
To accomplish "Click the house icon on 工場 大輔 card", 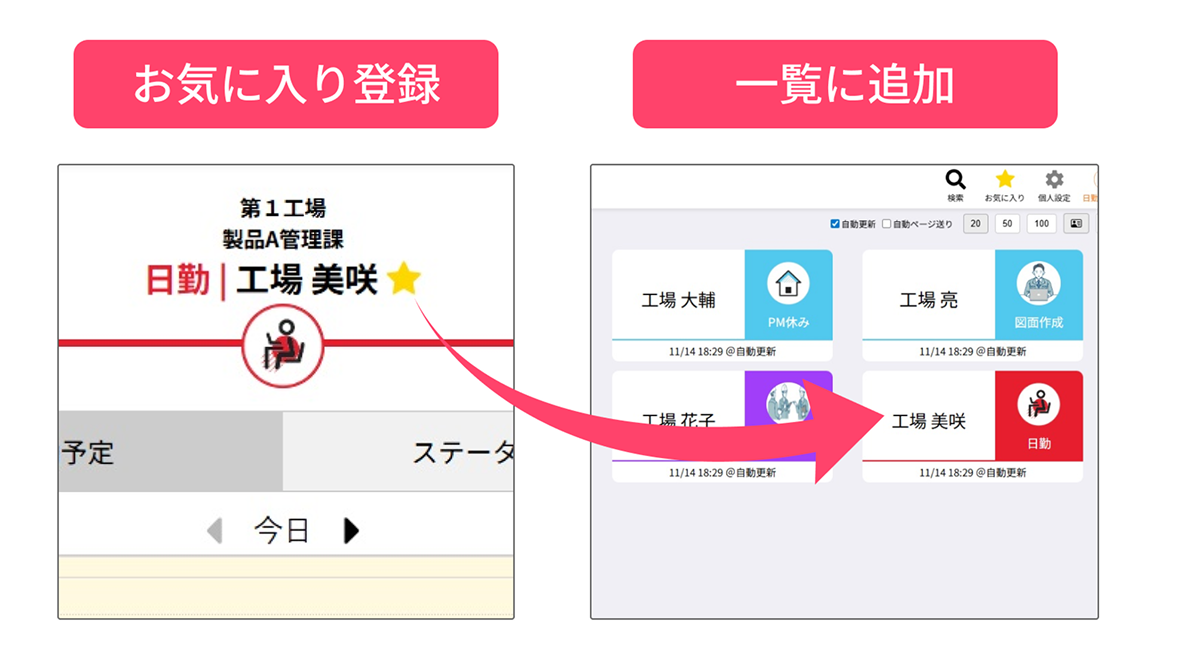I will coord(788,284).
